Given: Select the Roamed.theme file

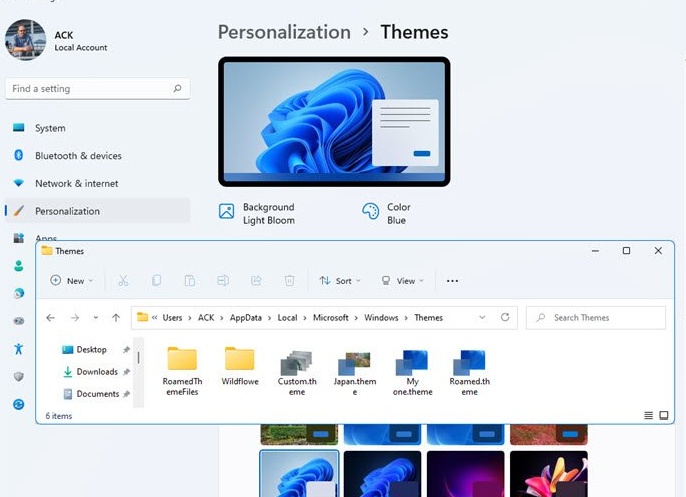Looking at the screenshot, I should [x=469, y=372].
